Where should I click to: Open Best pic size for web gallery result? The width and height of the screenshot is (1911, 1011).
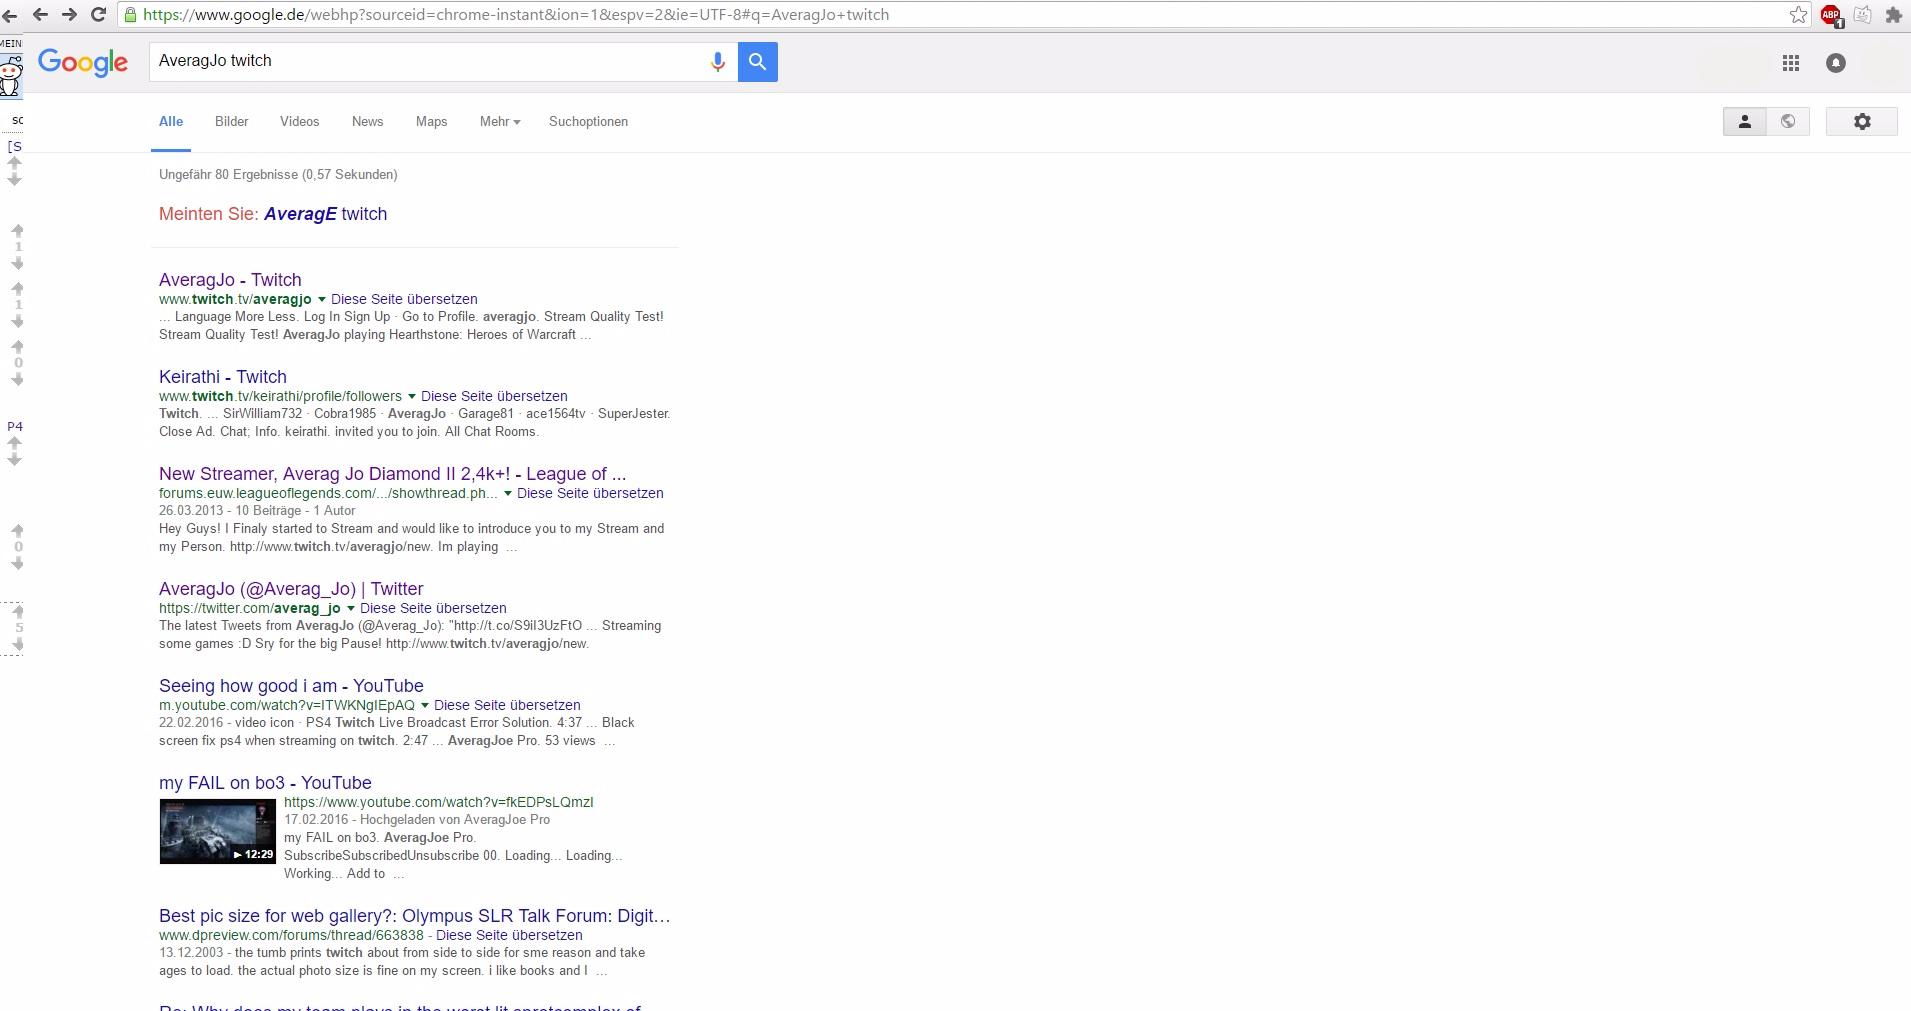coord(415,916)
